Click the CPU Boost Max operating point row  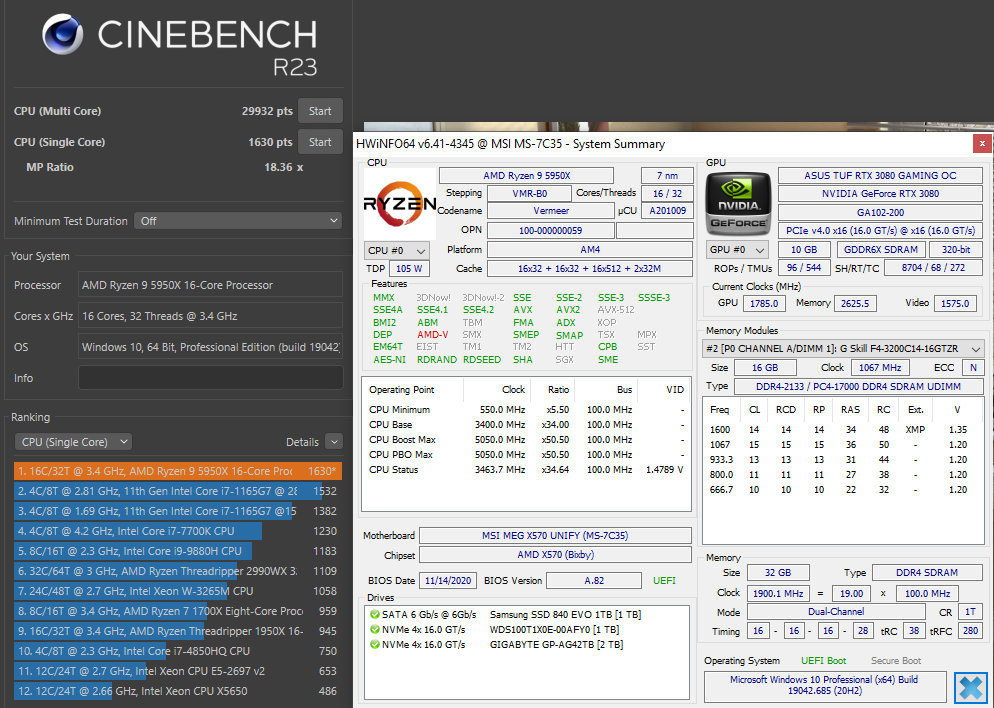[526, 440]
